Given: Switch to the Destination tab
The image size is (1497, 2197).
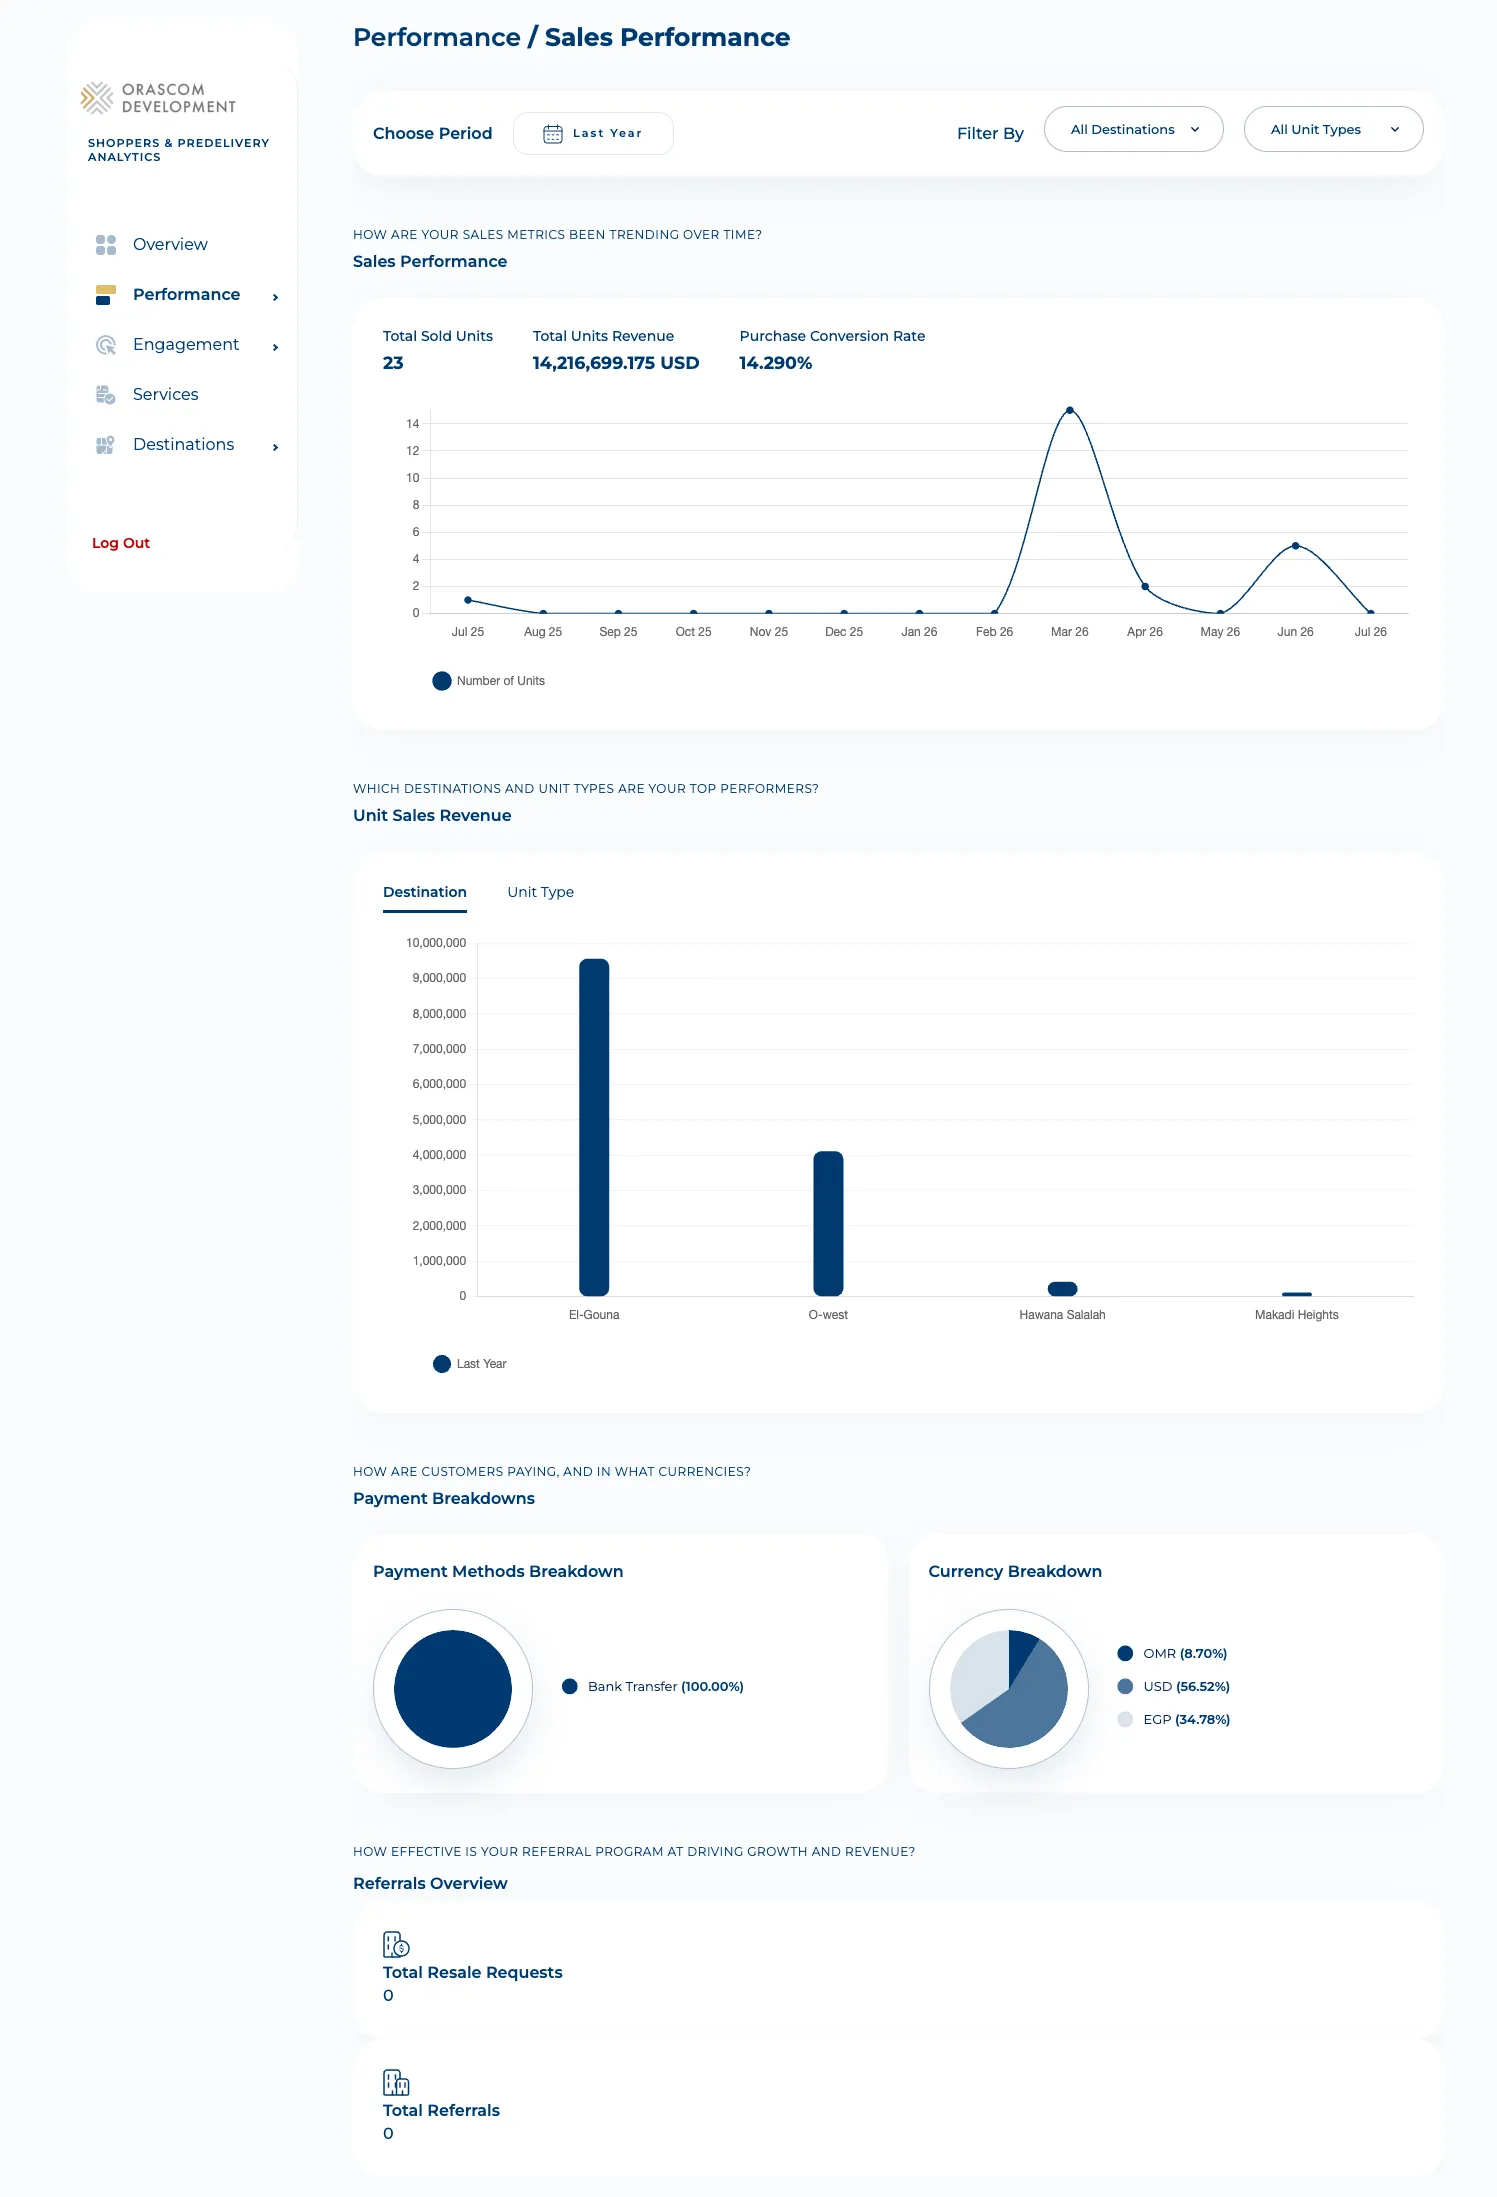Looking at the screenshot, I should [x=425, y=892].
